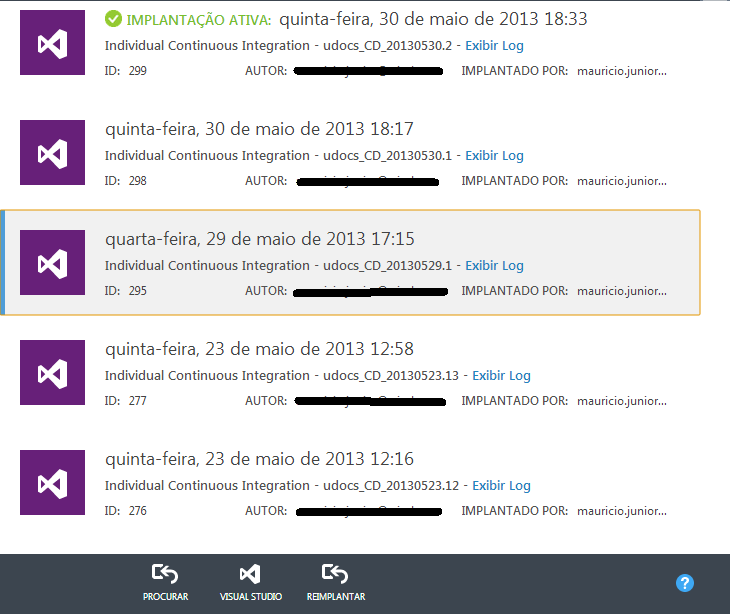
Task: Click Visual Studio icon for deployment ID 277
Action: tap(52, 372)
